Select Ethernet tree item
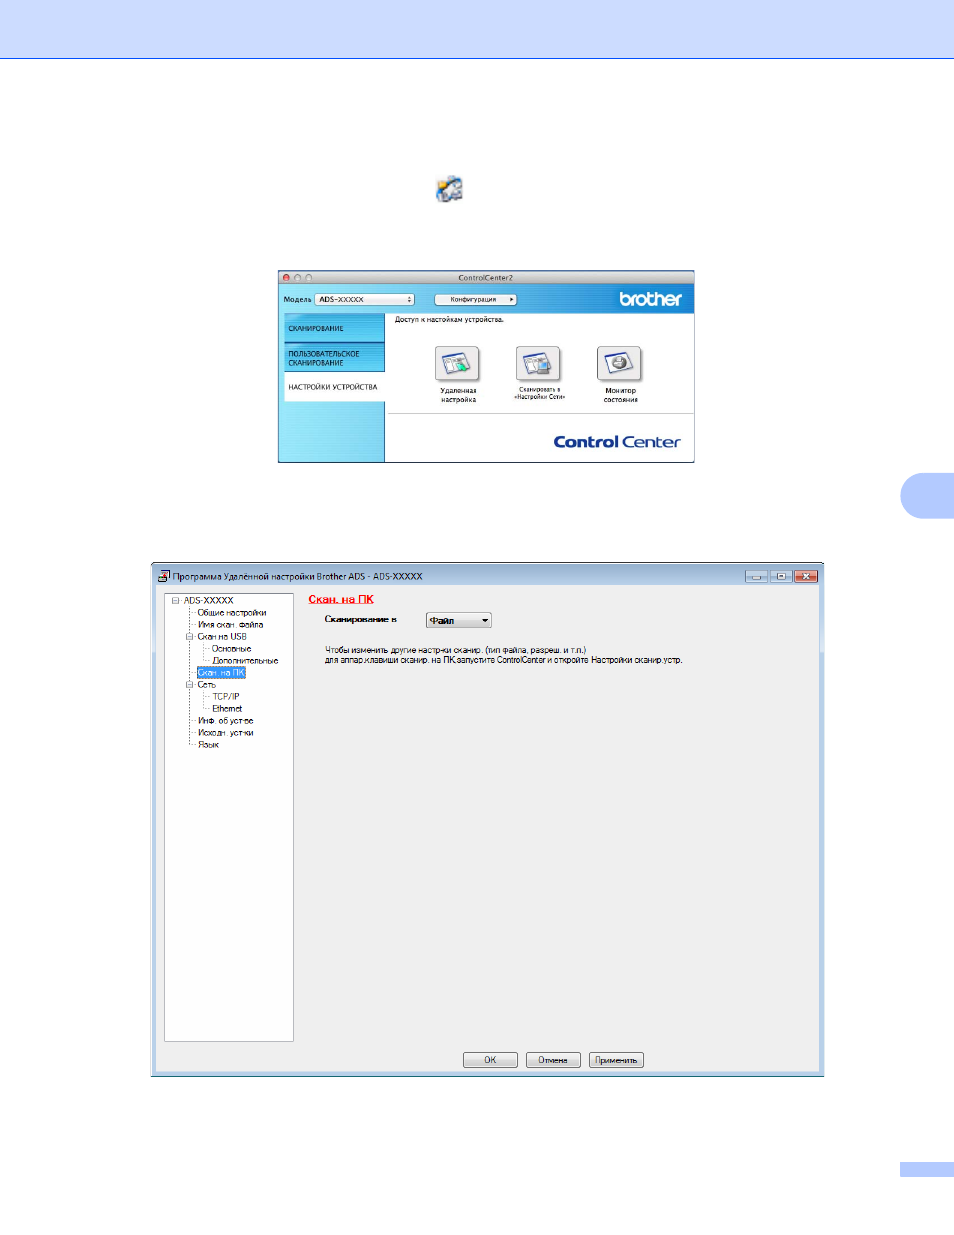The image size is (954, 1235). click(x=227, y=709)
